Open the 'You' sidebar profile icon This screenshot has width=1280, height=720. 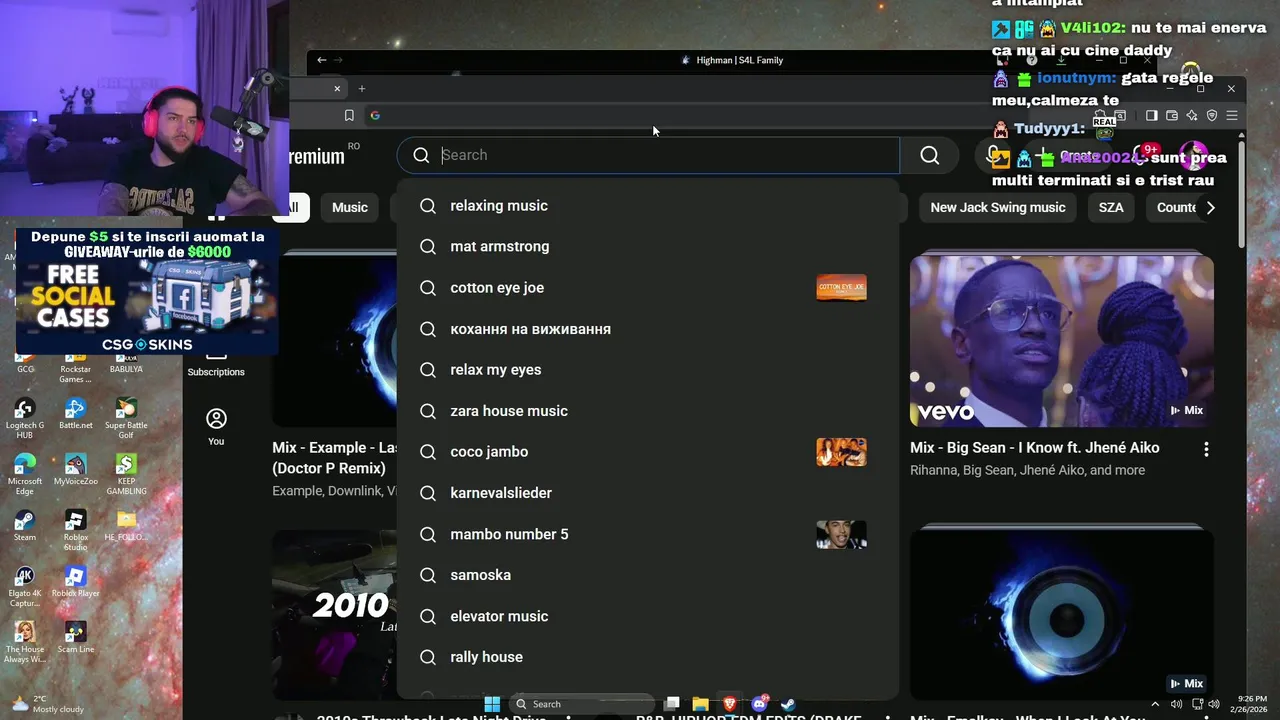(x=216, y=426)
